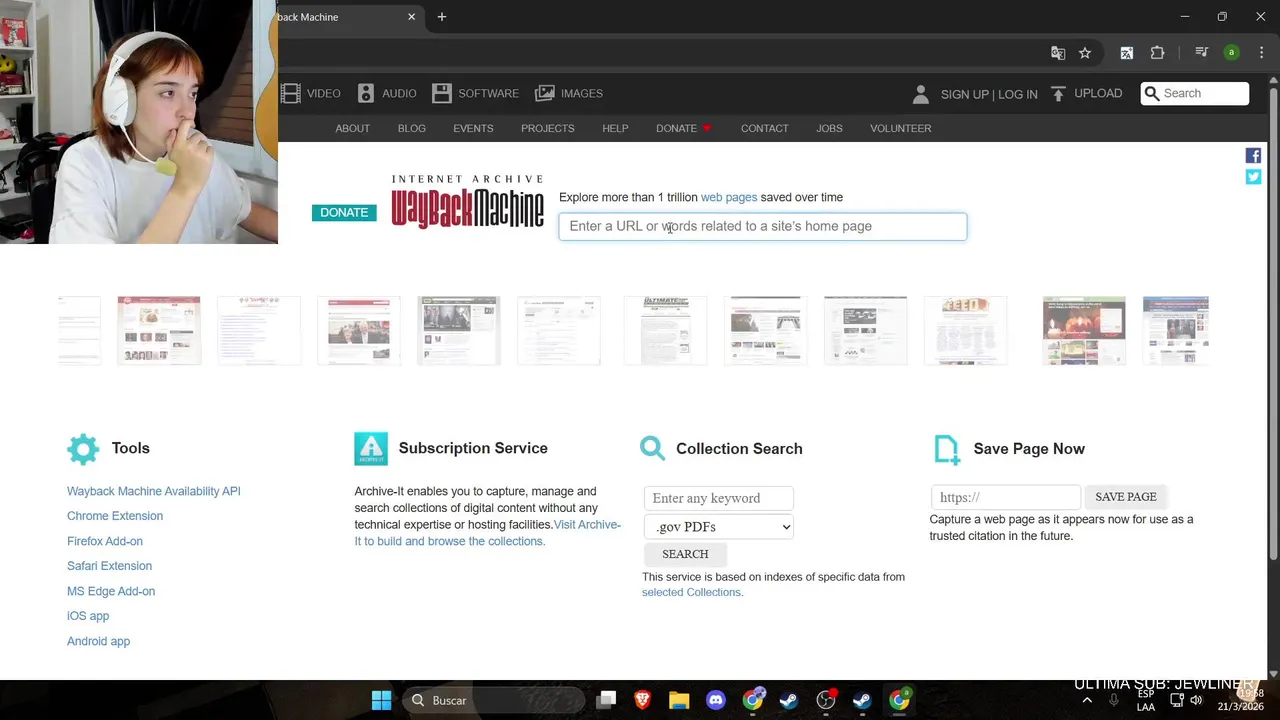Click the Wayback Machine logo
Viewport: 1280px width, 720px height.
[x=467, y=202]
